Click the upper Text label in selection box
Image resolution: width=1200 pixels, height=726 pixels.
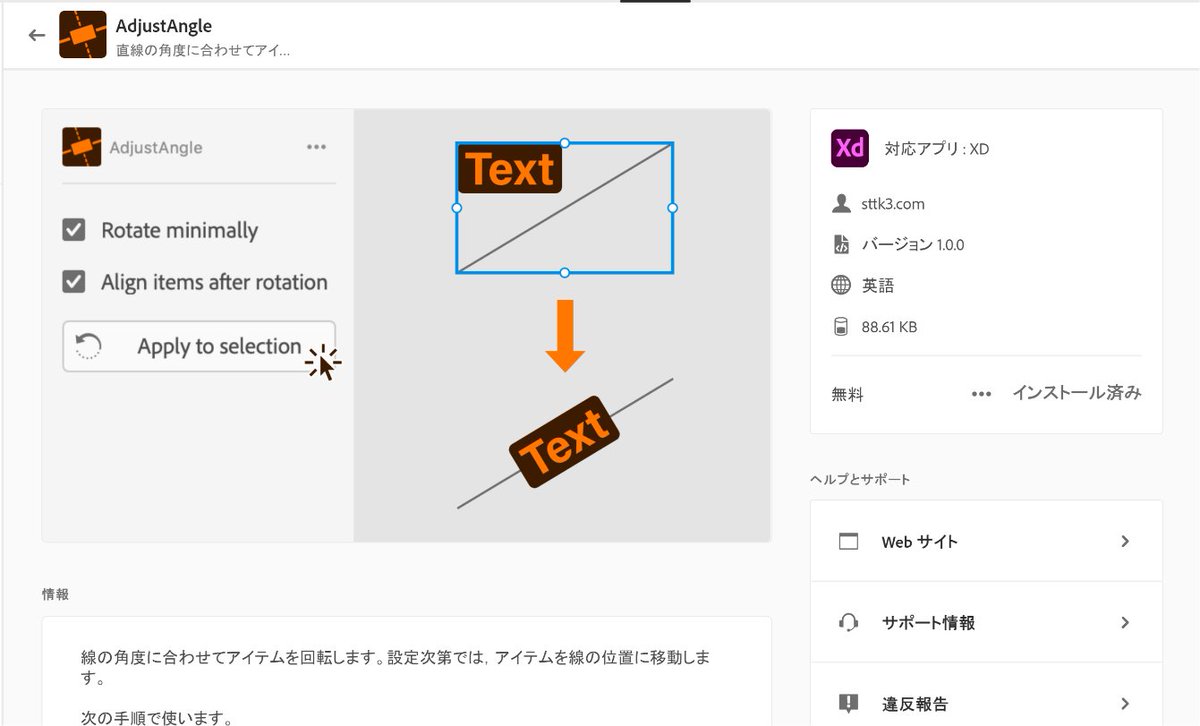[x=510, y=169]
